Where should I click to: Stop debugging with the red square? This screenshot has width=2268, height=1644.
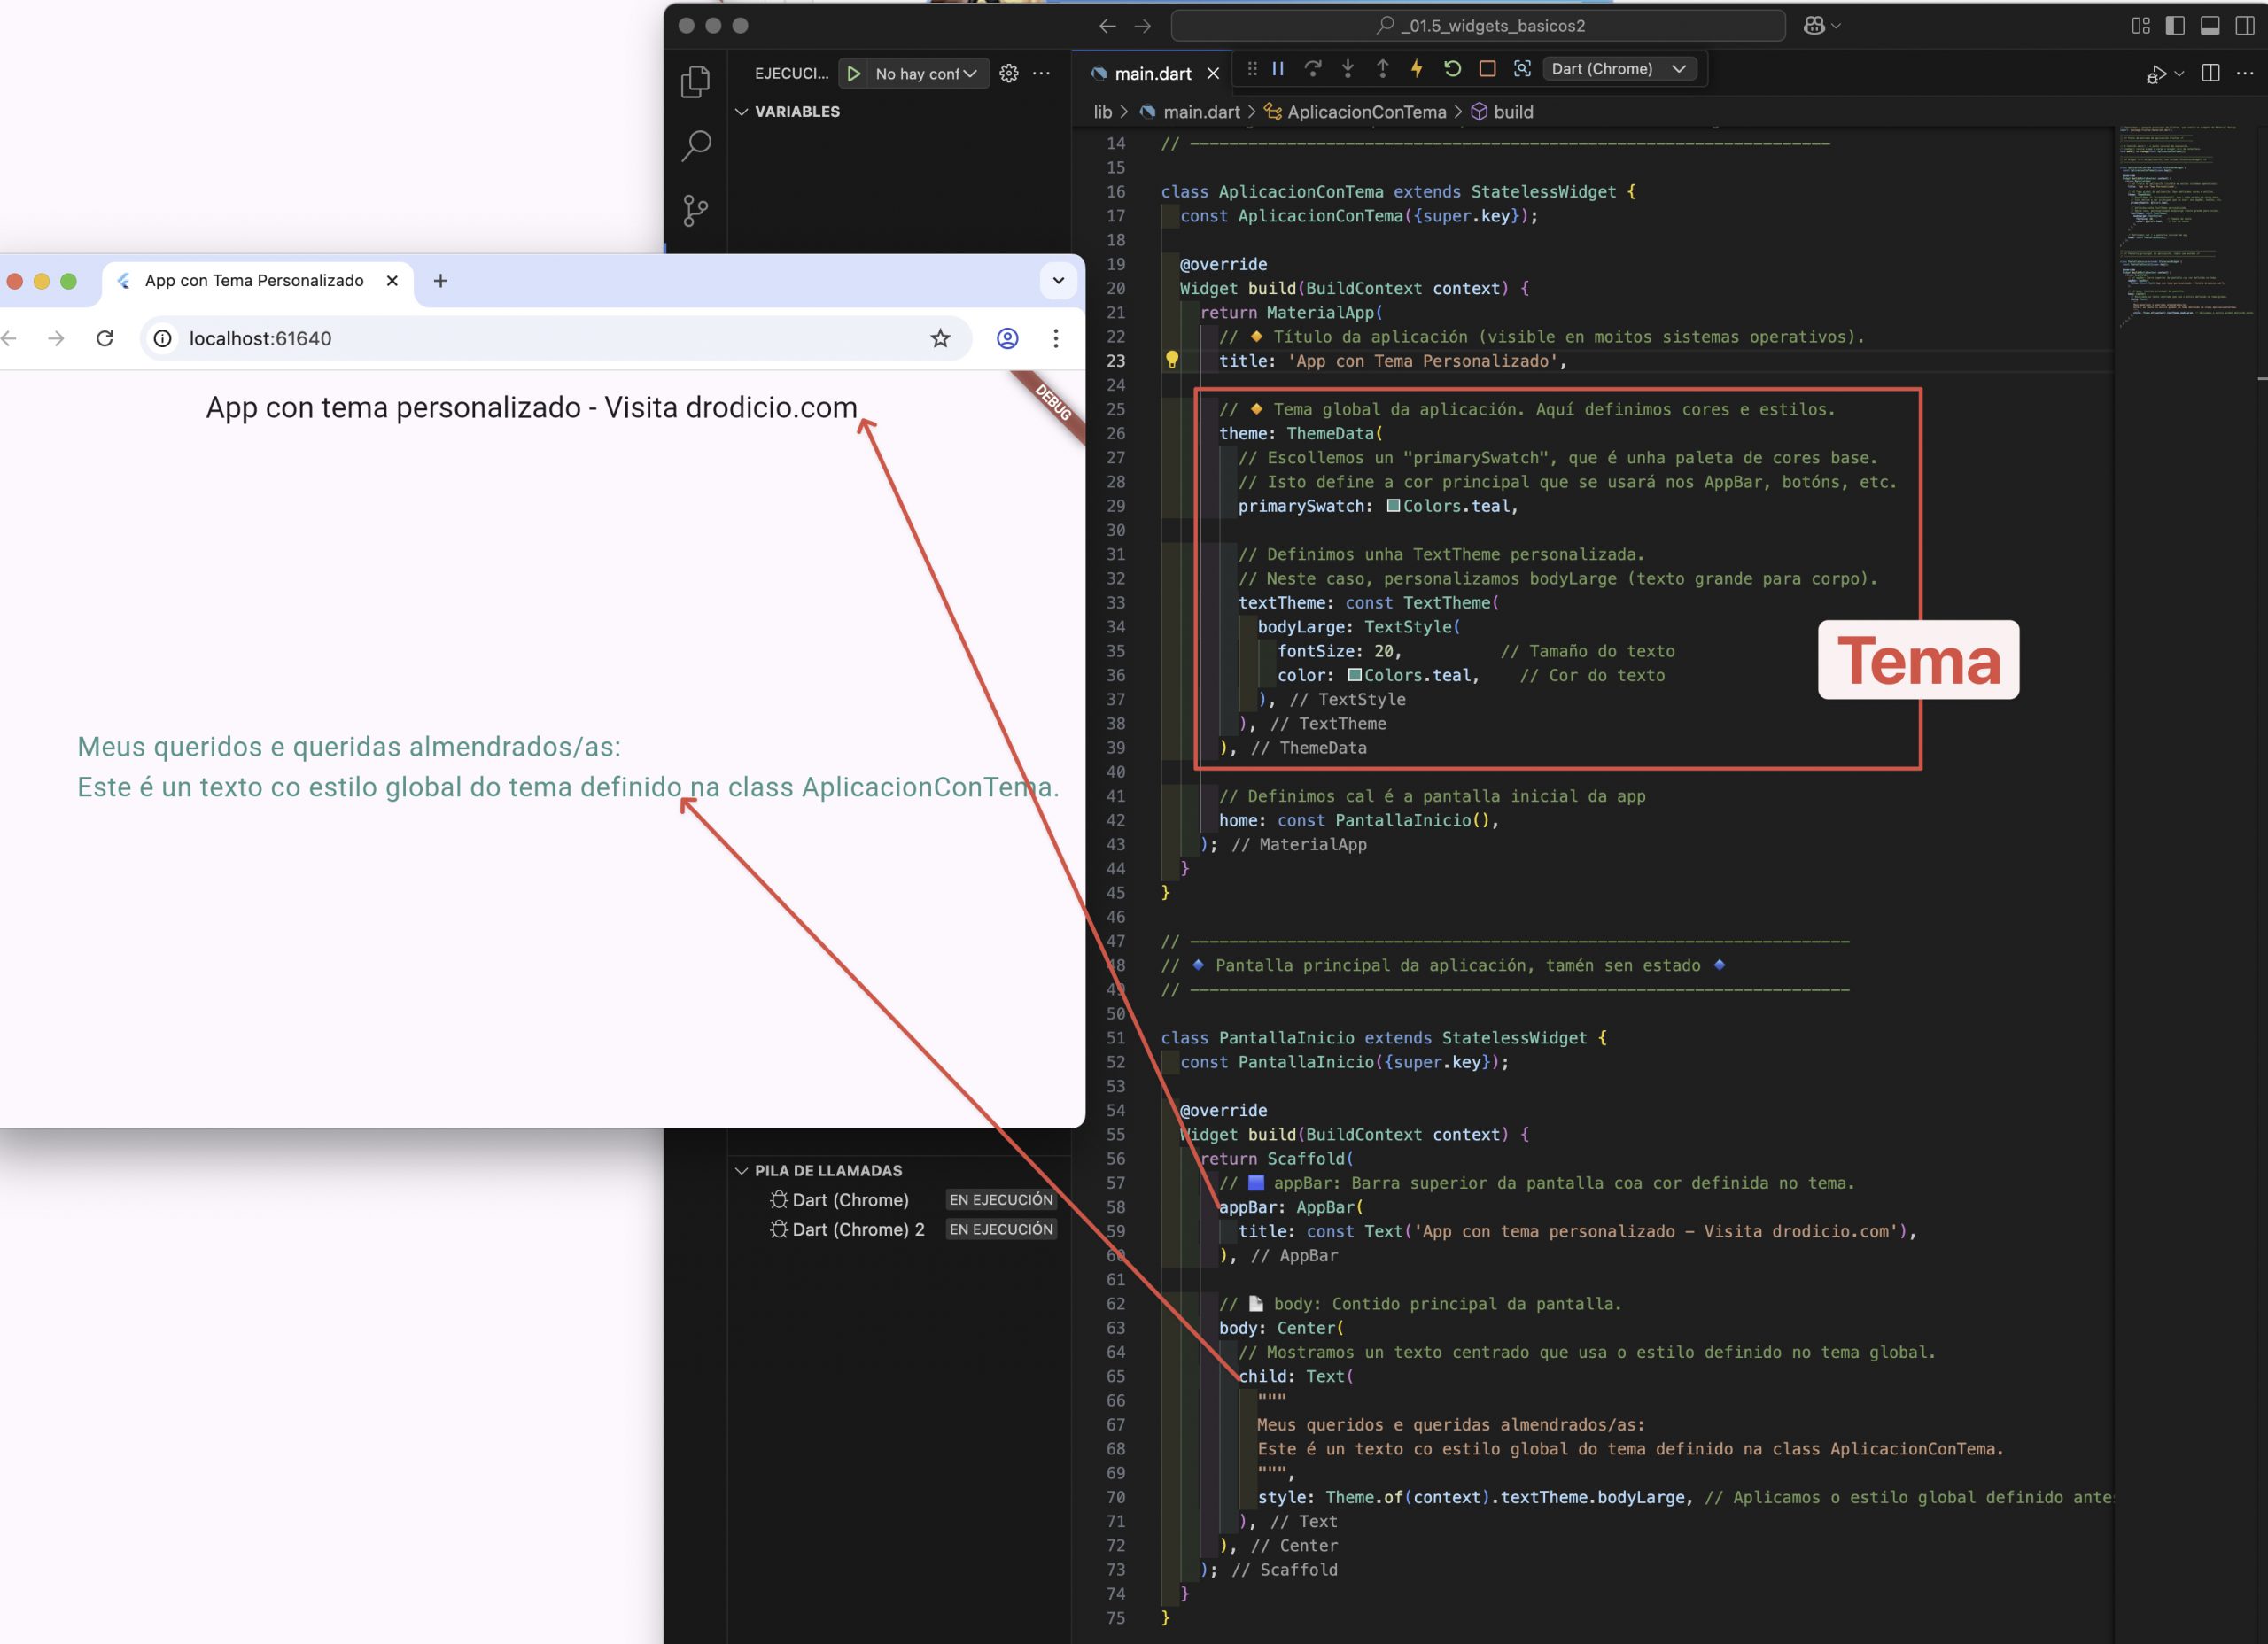coord(1487,69)
